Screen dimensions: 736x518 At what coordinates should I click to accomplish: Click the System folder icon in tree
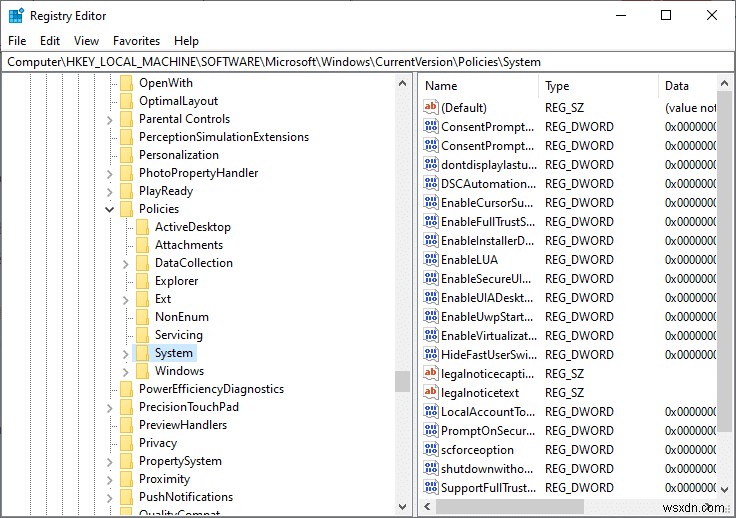(142, 353)
